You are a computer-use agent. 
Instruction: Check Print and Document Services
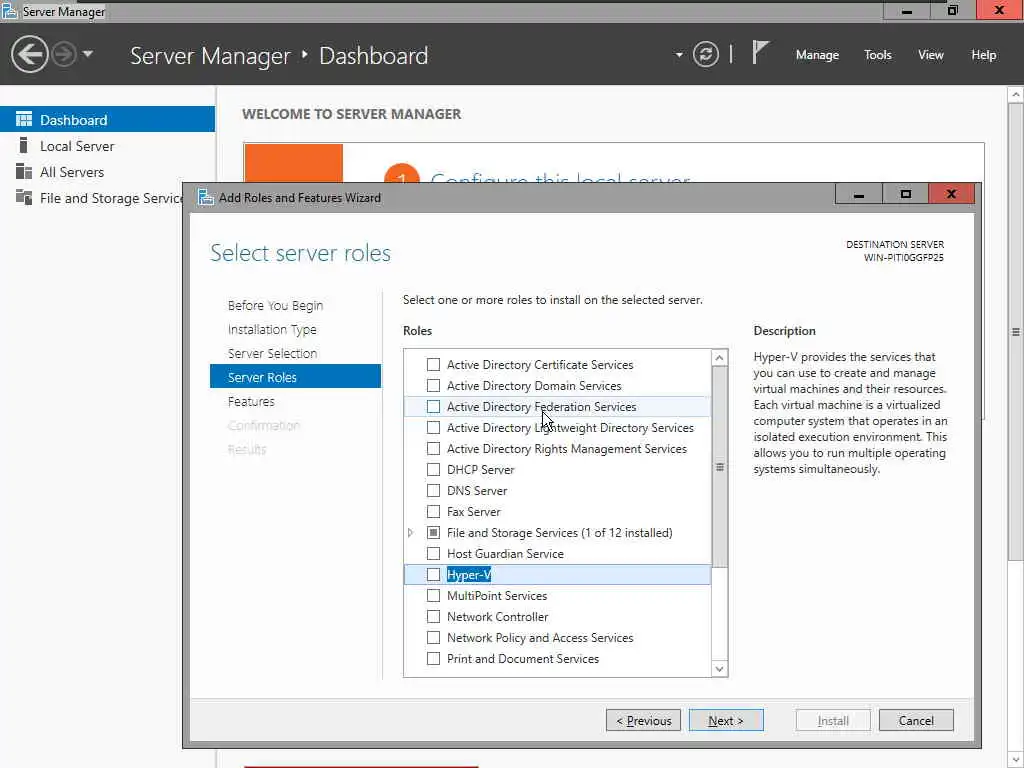[x=433, y=658]
